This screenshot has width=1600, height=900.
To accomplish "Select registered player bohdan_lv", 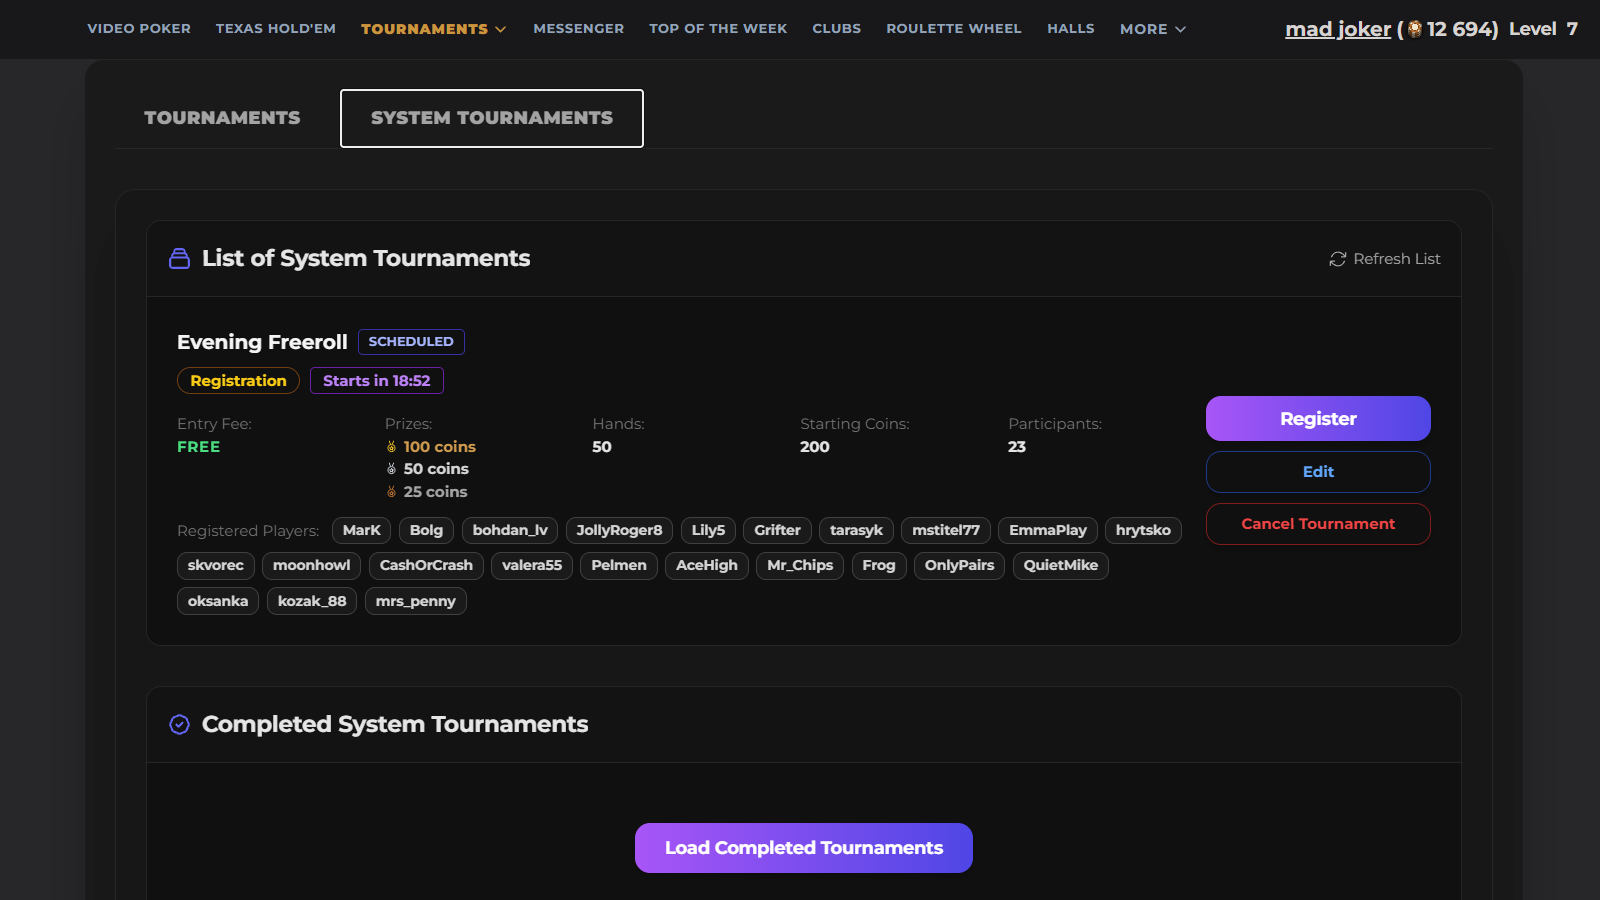I will (510, 530).
